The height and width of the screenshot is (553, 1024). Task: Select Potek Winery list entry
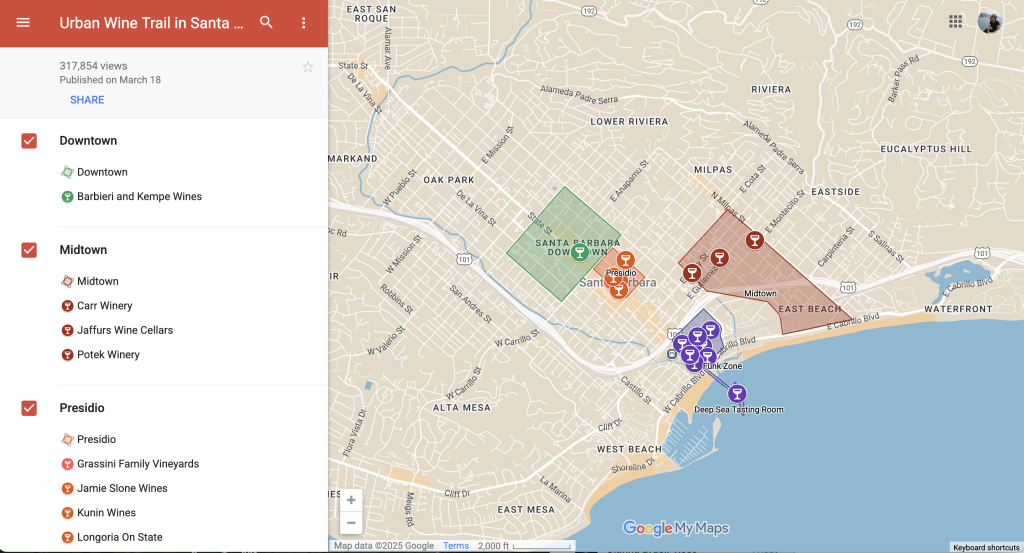click(x=108, y=355)
